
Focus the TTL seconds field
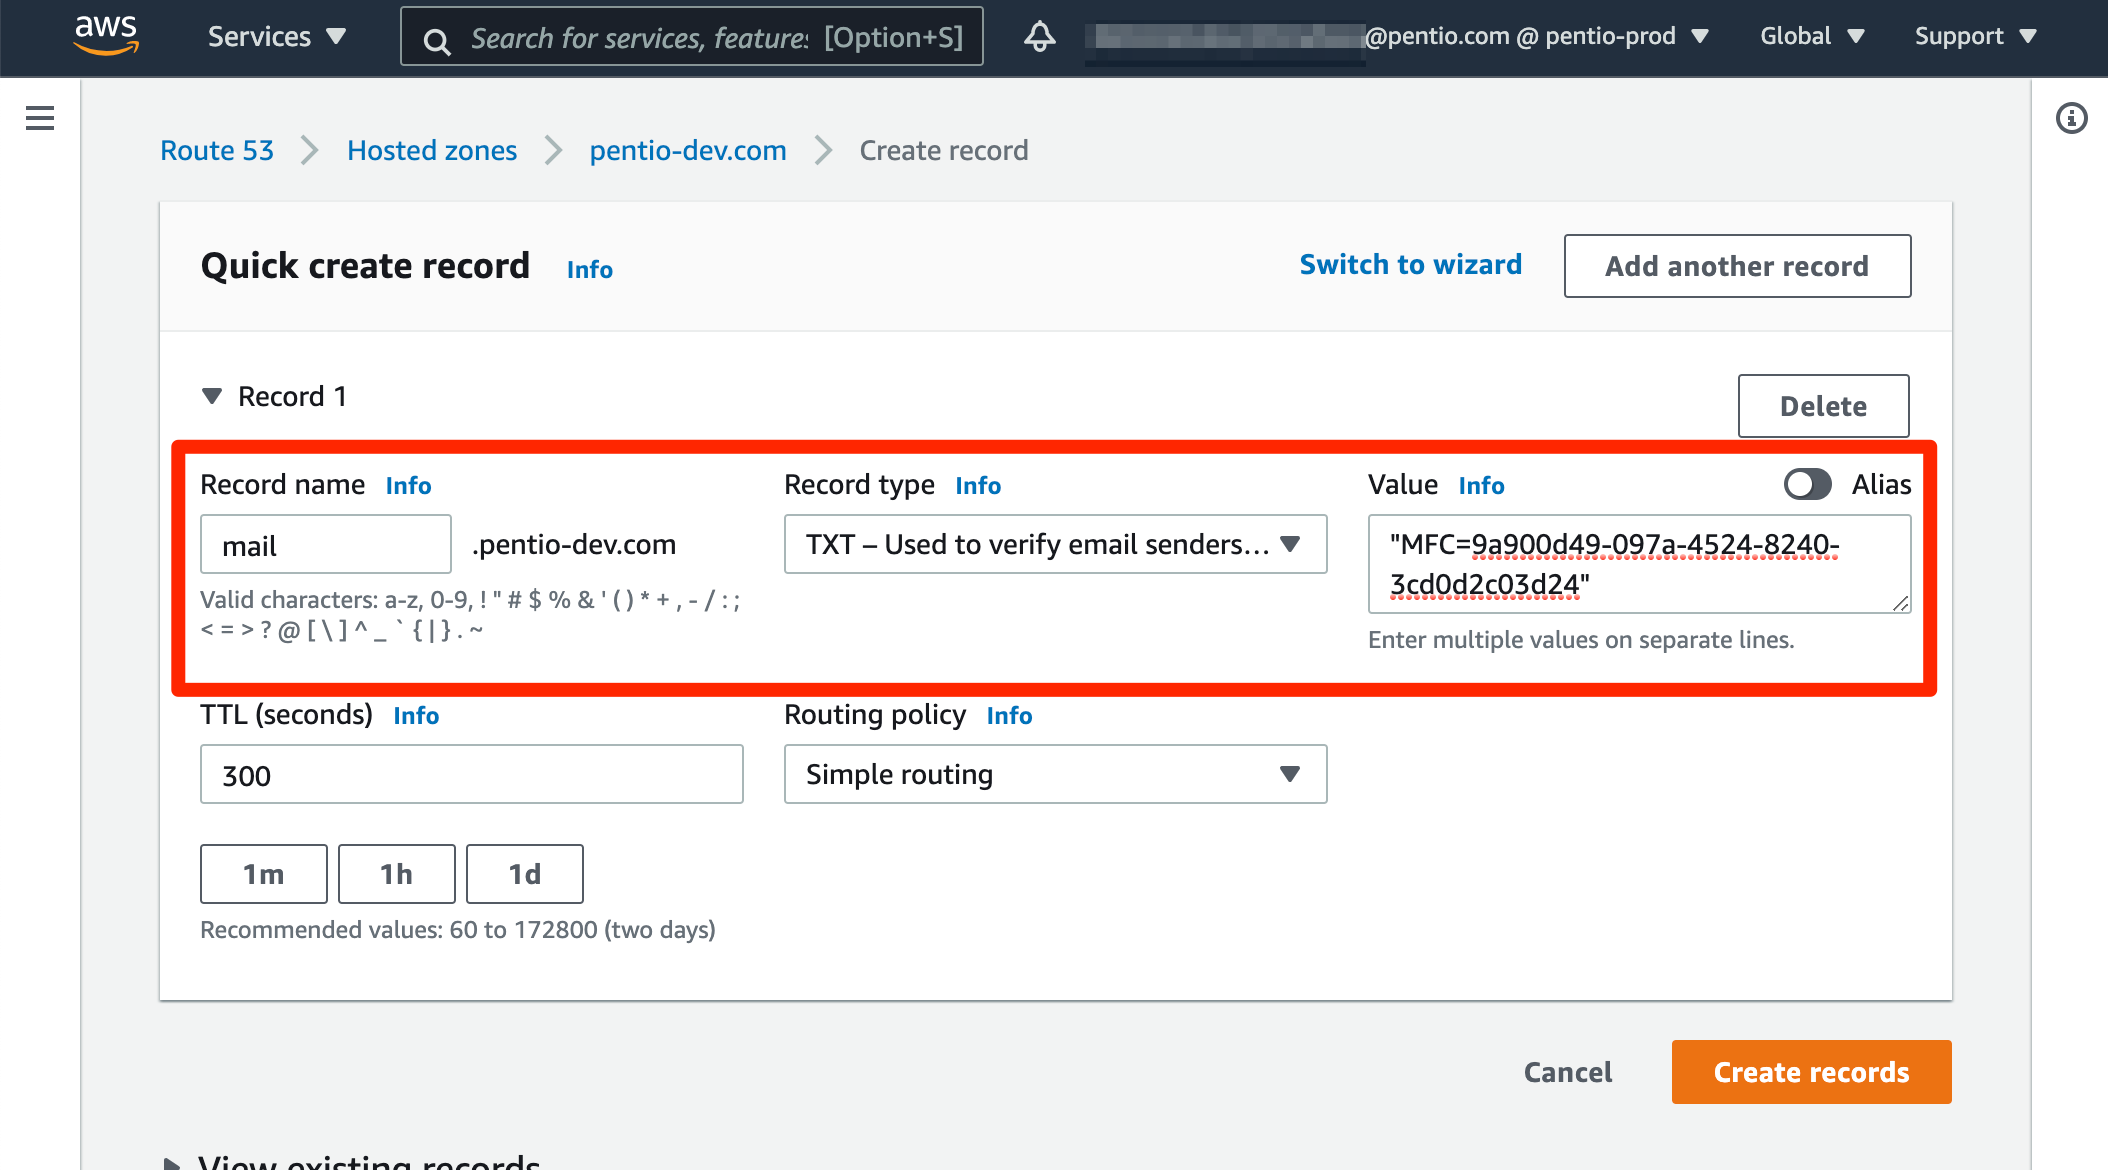[472, 774]
